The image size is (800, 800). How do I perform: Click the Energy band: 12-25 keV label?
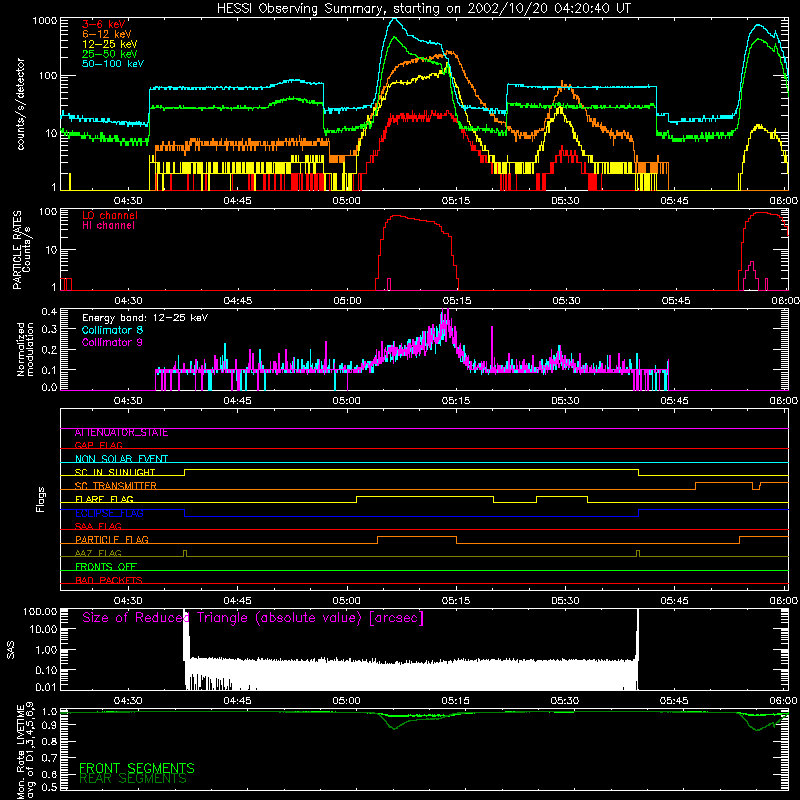[145, 318]
